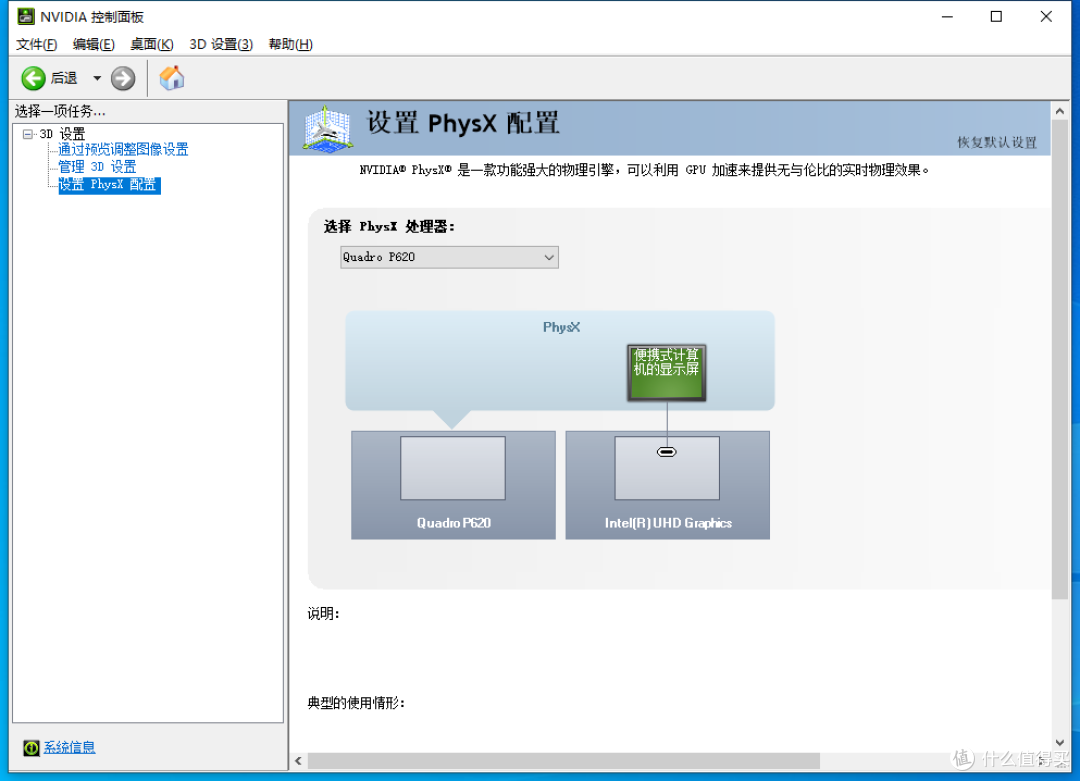Go to the Home page icon
The height and width of the screenshot is (781, 1080).
(x=172, y=78)
